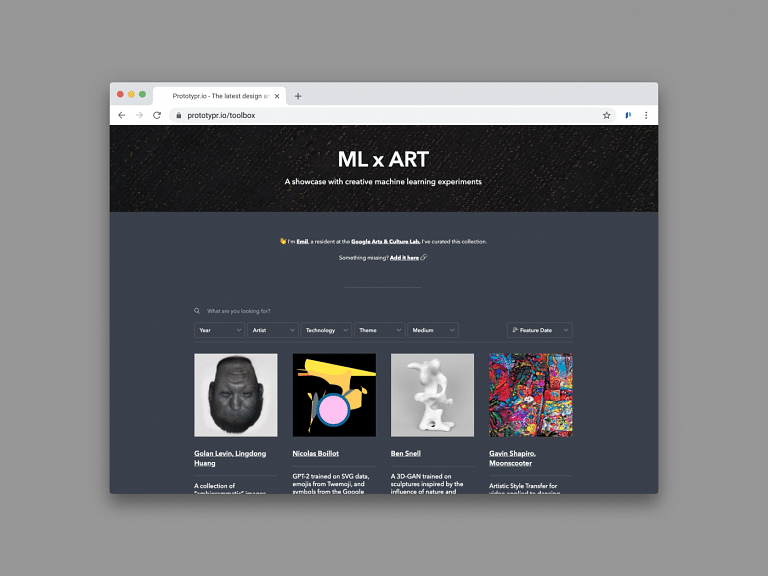Open the Medium filter dropdown

[x=433, y=330]
